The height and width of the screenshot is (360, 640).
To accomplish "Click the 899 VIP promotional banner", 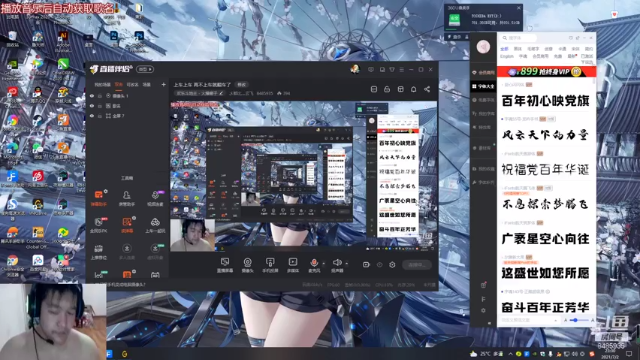I will coord(547,72).
